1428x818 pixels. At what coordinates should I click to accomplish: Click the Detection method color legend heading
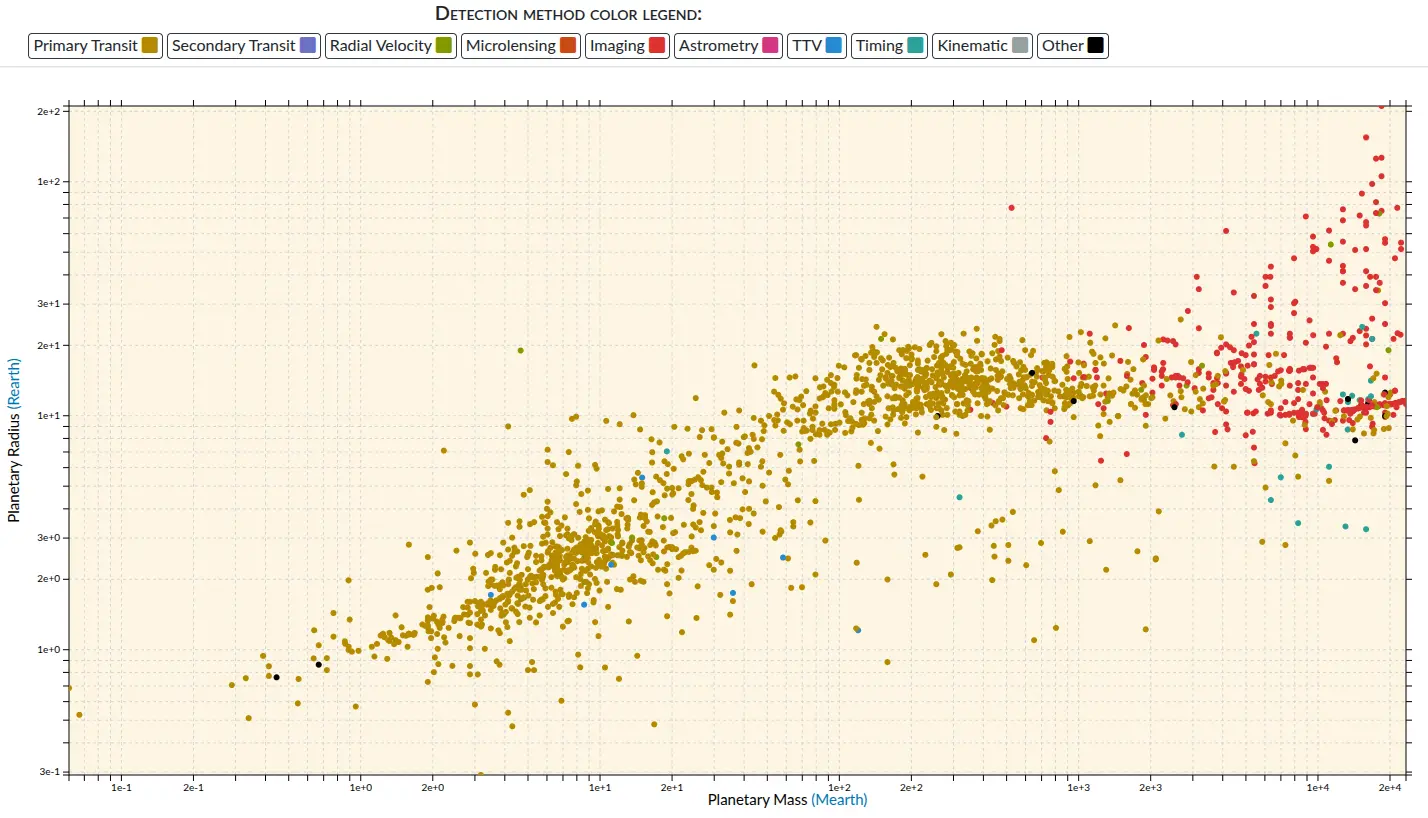click(568, 14)
